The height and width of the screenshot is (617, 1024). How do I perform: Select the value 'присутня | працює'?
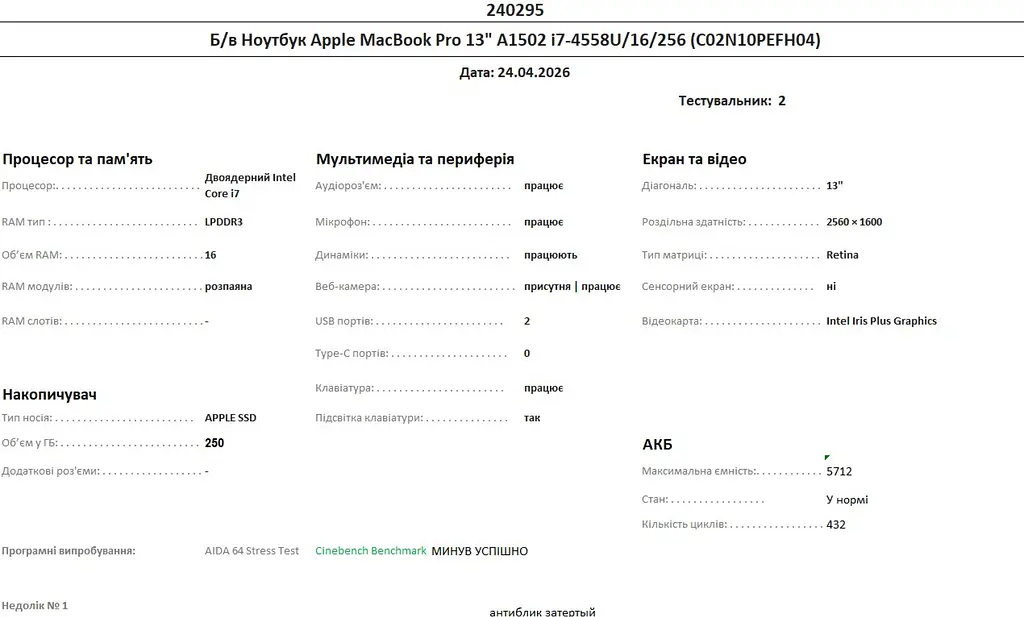[572, 287]
